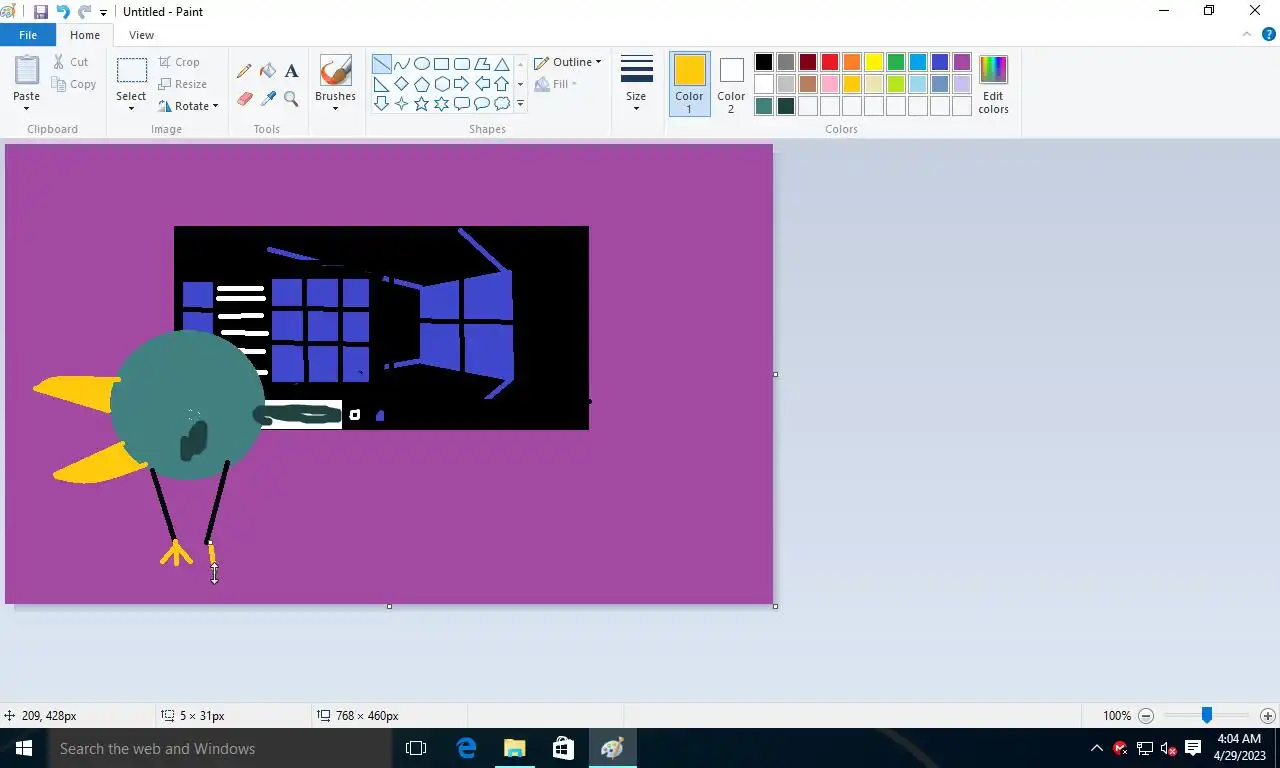The image size is (1280, 768).
Task: Choose the Pentagon shape
Action: [x=422, y=84]
